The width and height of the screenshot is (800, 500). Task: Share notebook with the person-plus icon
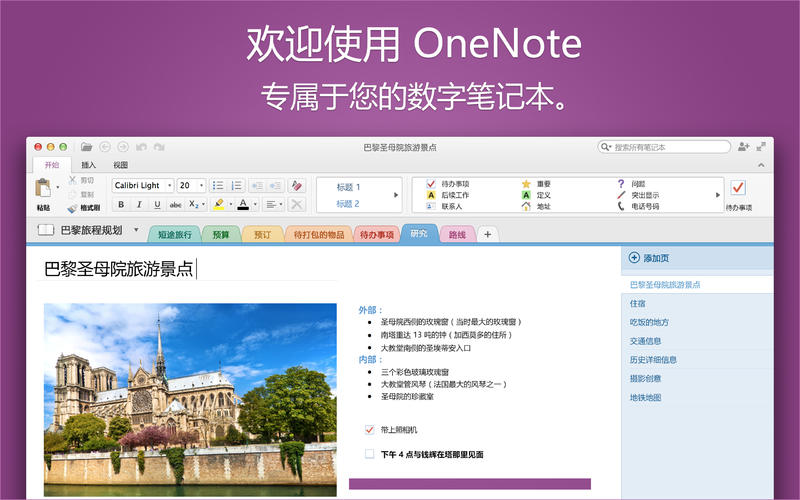pyautogui.click(x=743, y=146)
